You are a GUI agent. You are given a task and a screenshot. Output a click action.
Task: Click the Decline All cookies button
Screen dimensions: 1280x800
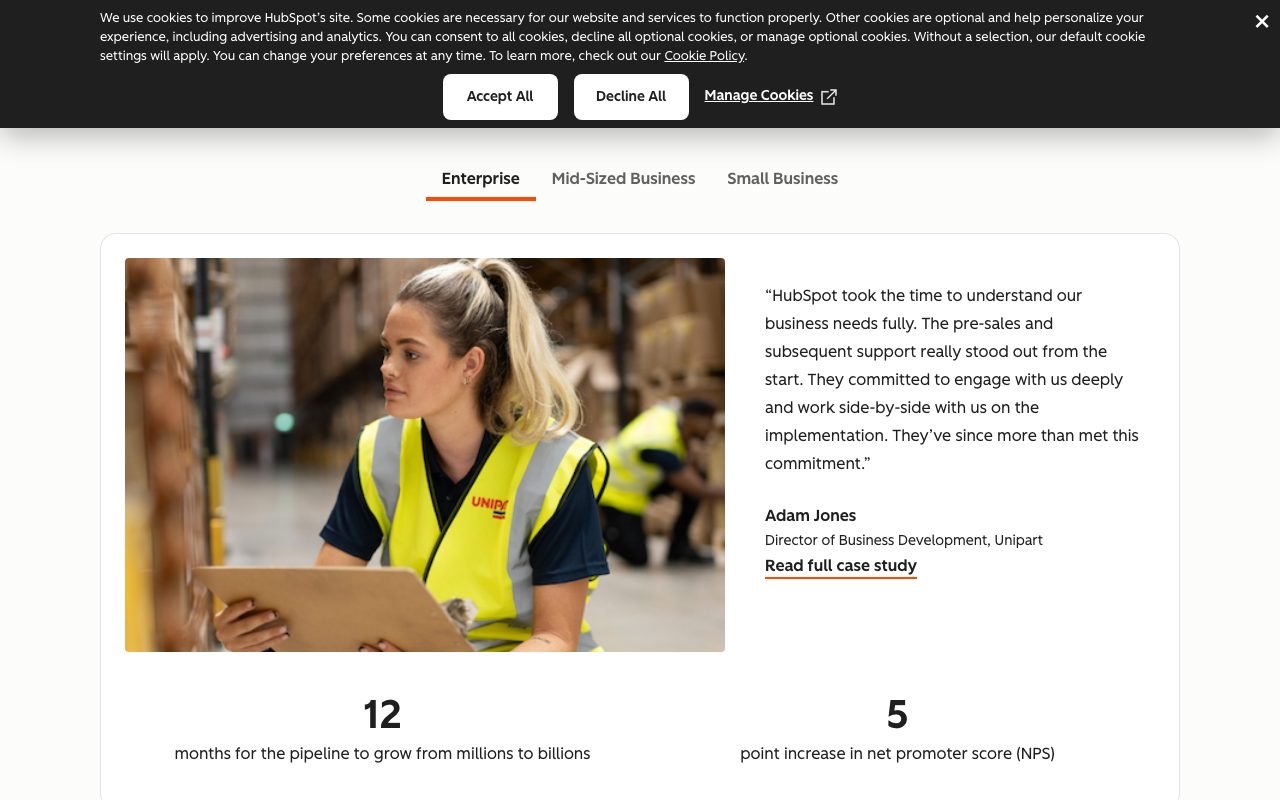(x=631, y=97)
